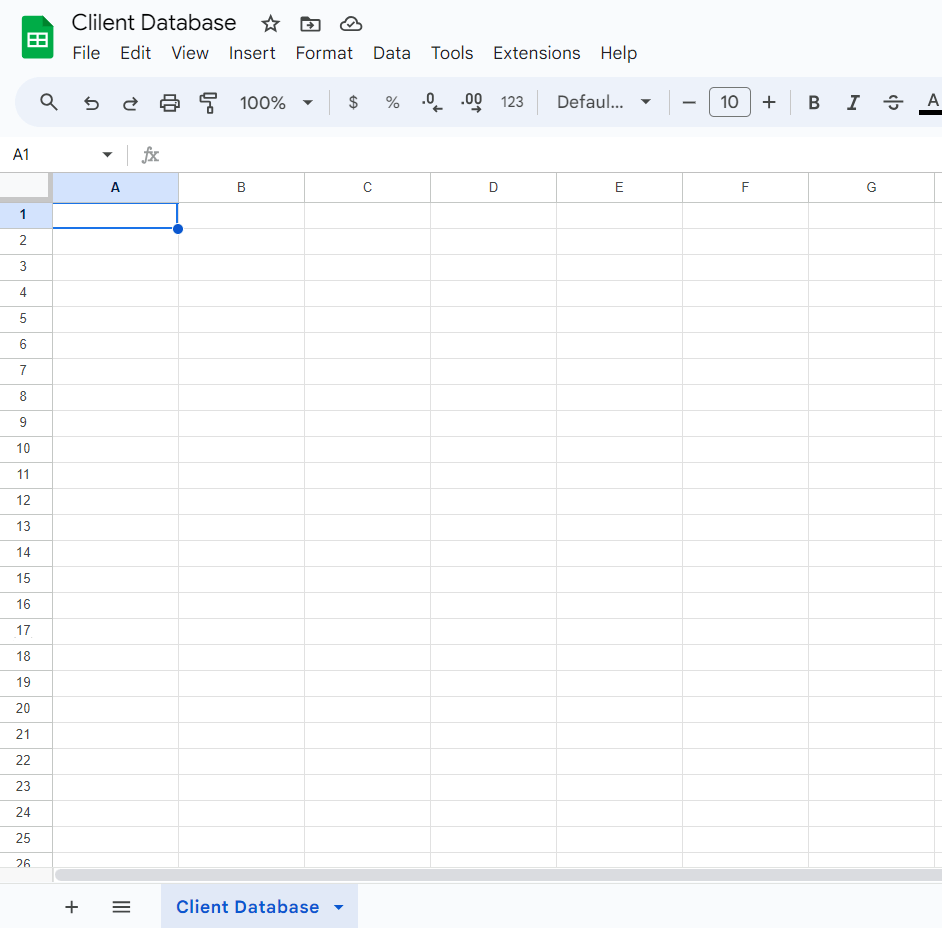Open the Default font dropdown

tap(604, 102)
